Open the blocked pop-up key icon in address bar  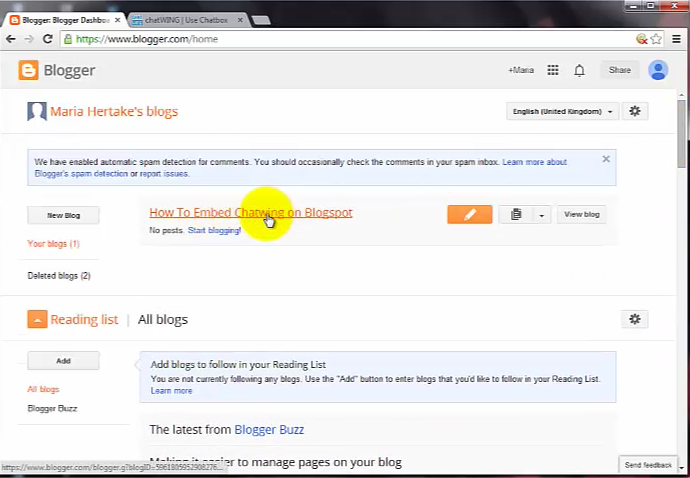642,39
